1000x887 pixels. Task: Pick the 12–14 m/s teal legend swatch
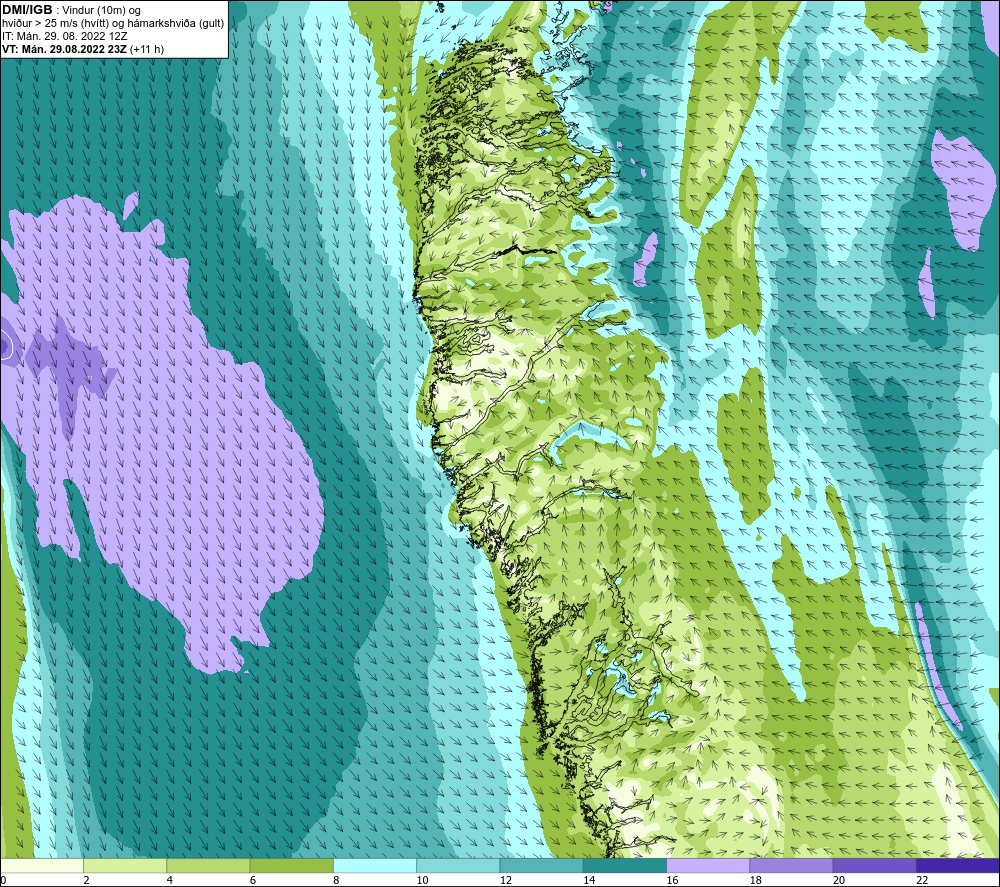(x=541, y=866)
